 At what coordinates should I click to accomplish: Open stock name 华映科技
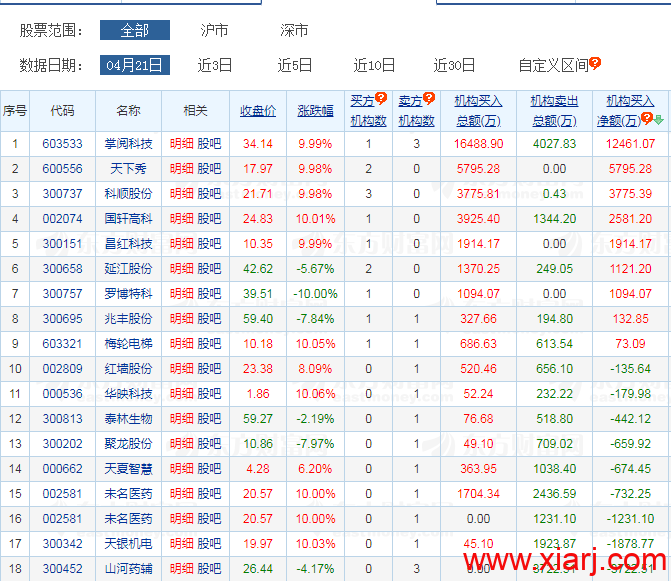point(128,394)
